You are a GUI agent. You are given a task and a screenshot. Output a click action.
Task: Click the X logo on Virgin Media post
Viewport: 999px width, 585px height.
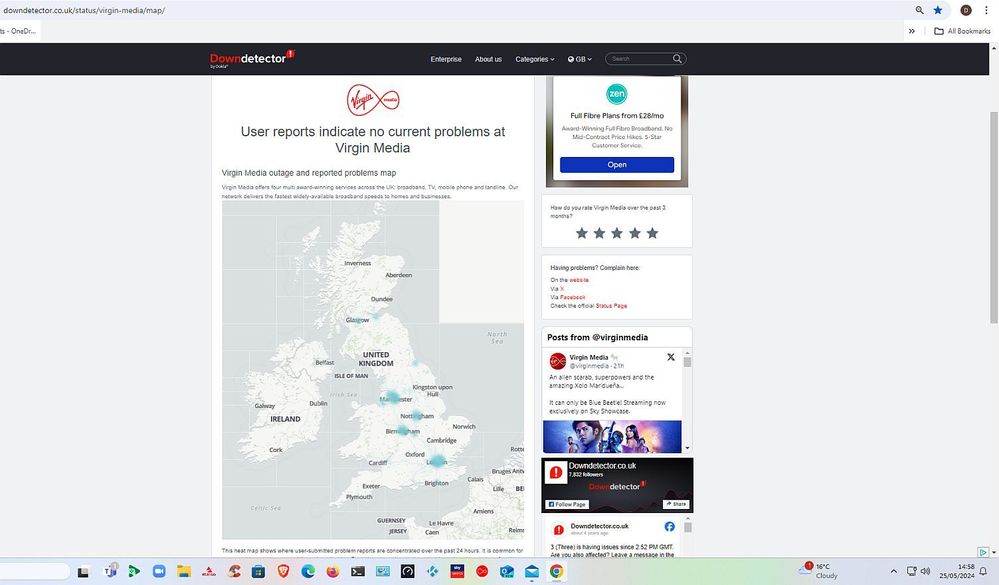pos(671,358)
